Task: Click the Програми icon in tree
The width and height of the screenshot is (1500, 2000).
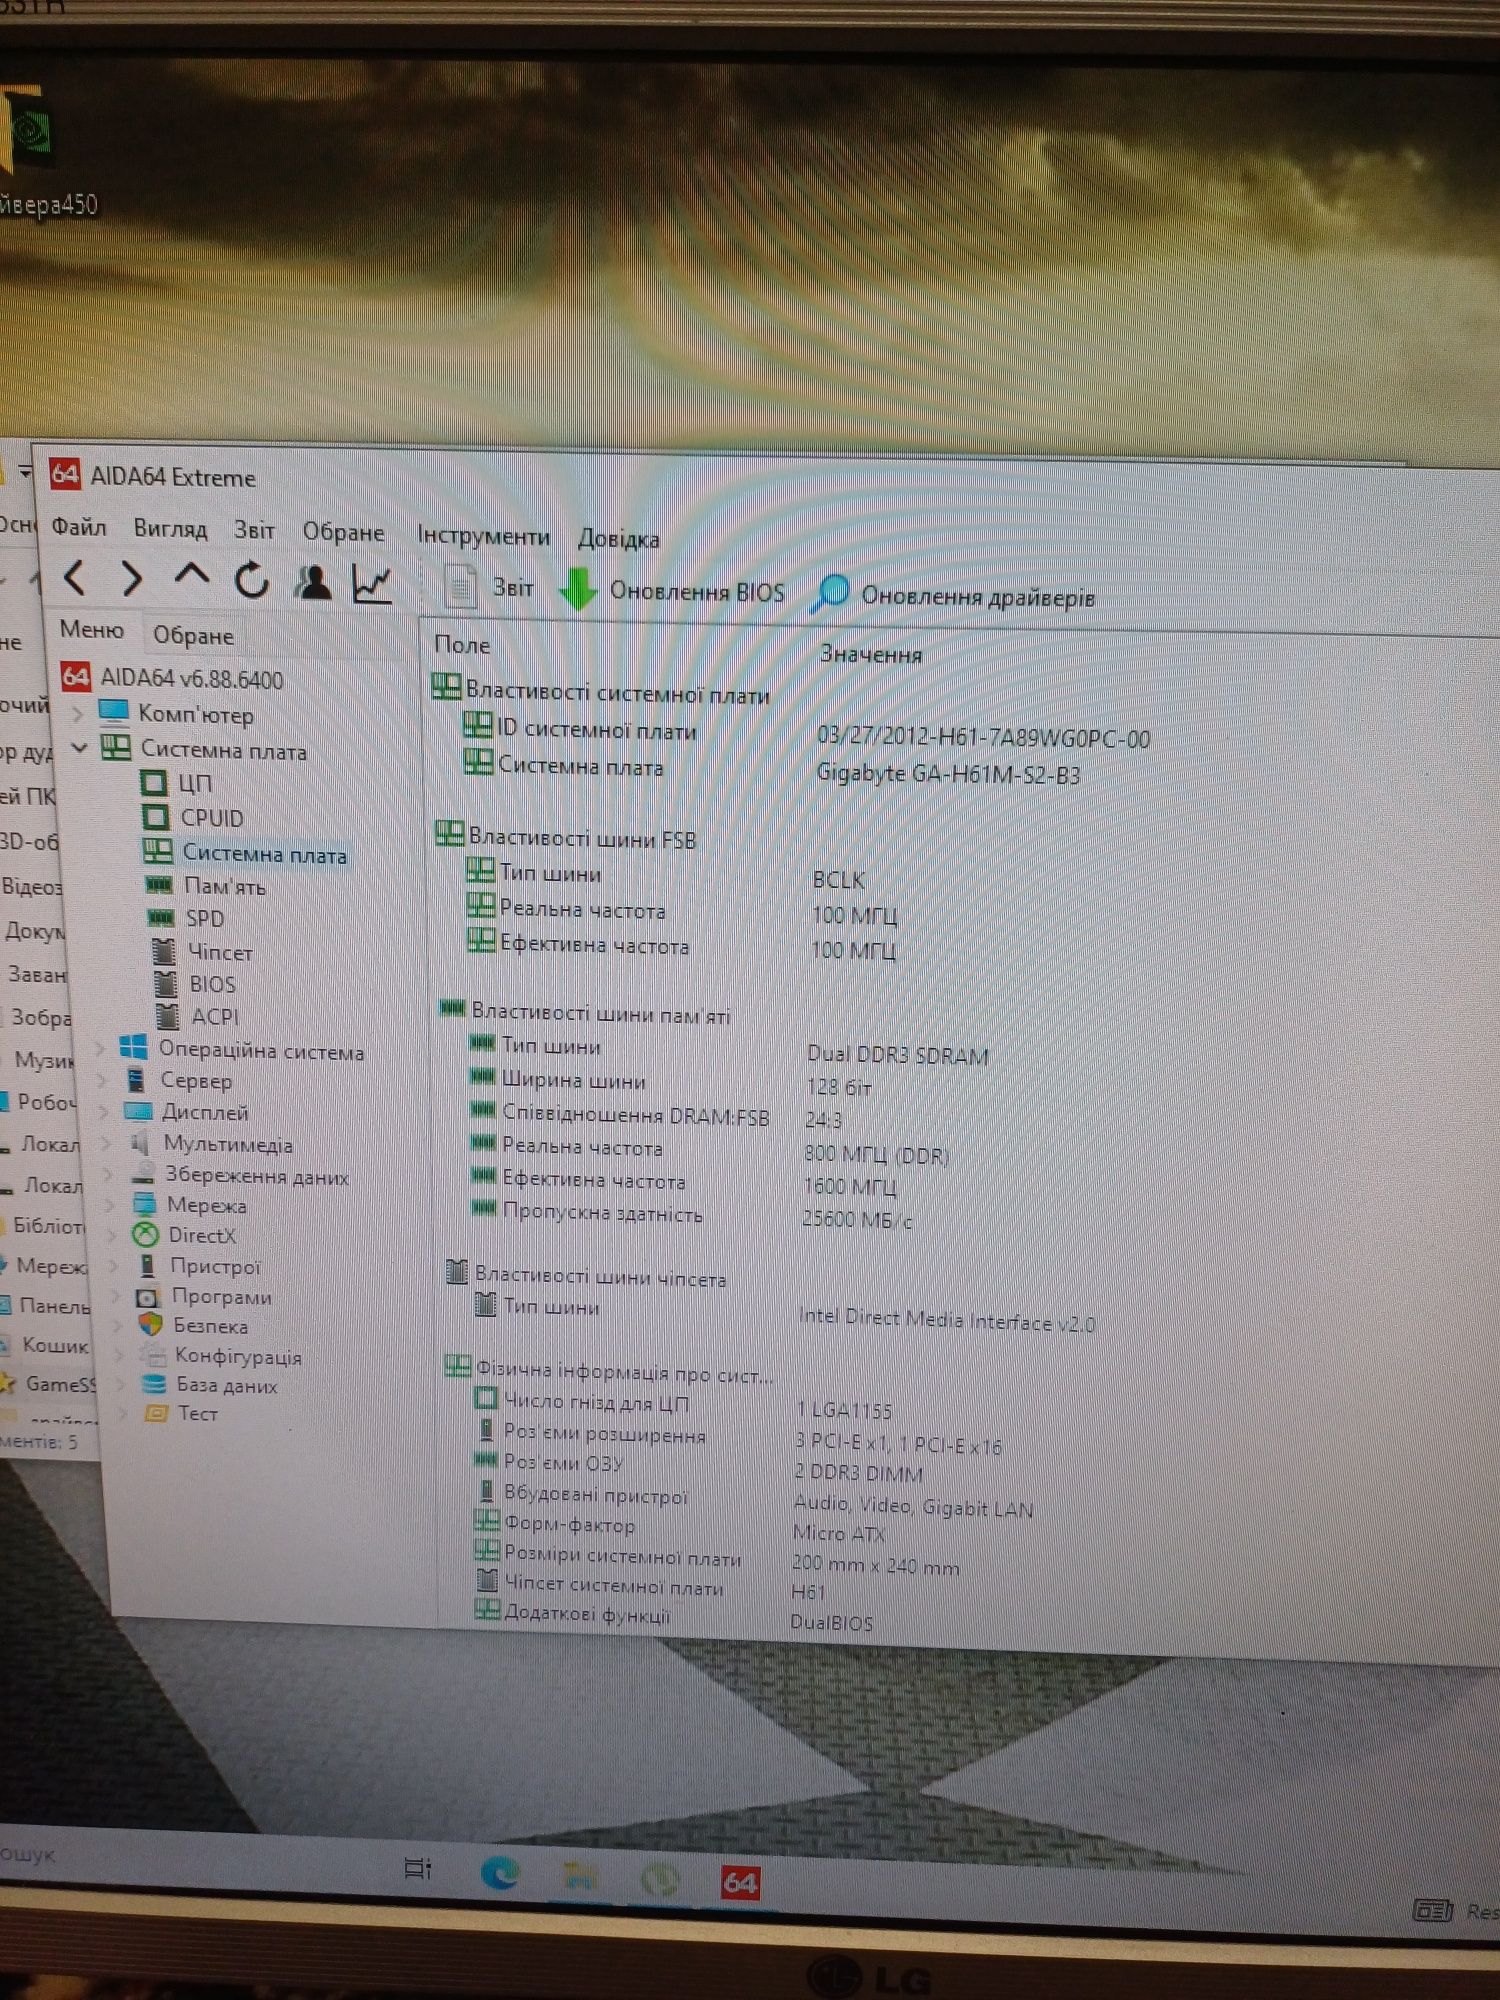Action: (x=148, y=1297)
